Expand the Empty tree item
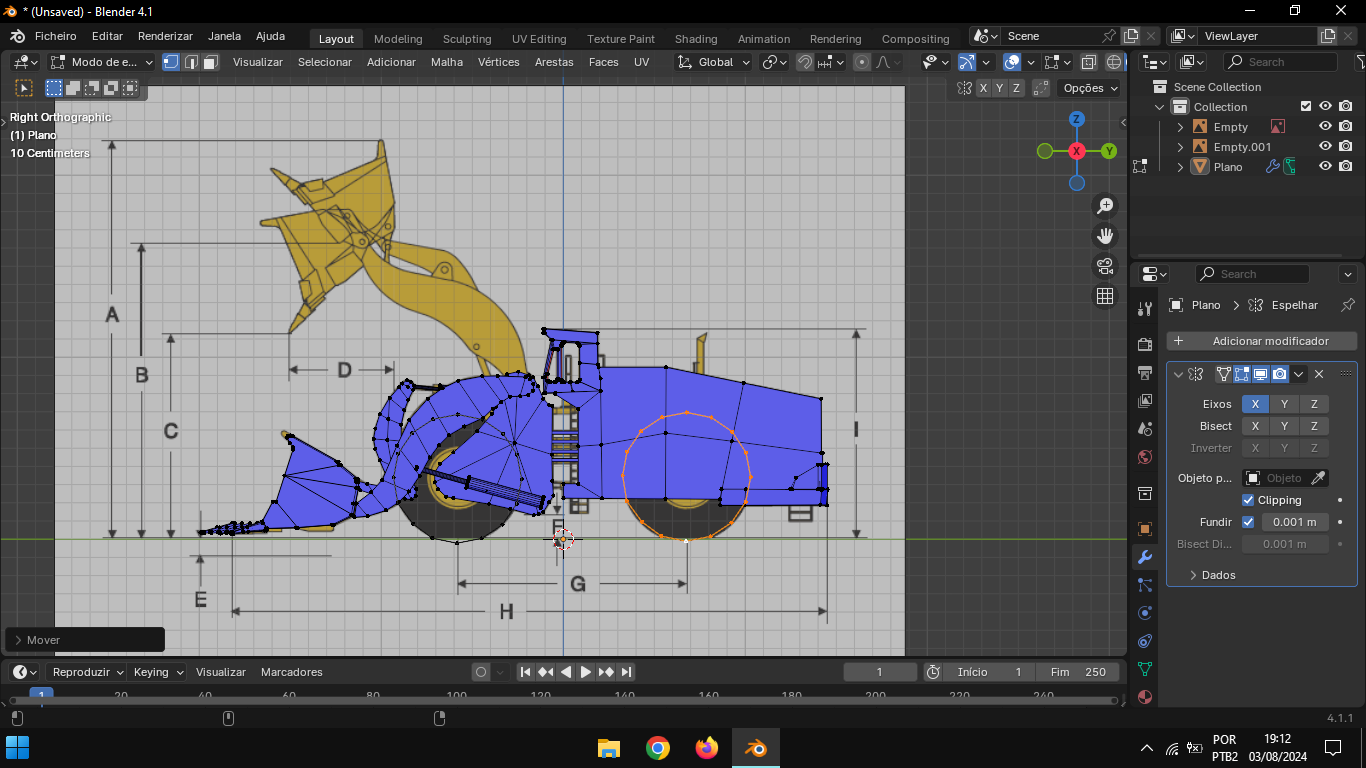Viewport: 1366px width, 768px height. pos(1180,127)
